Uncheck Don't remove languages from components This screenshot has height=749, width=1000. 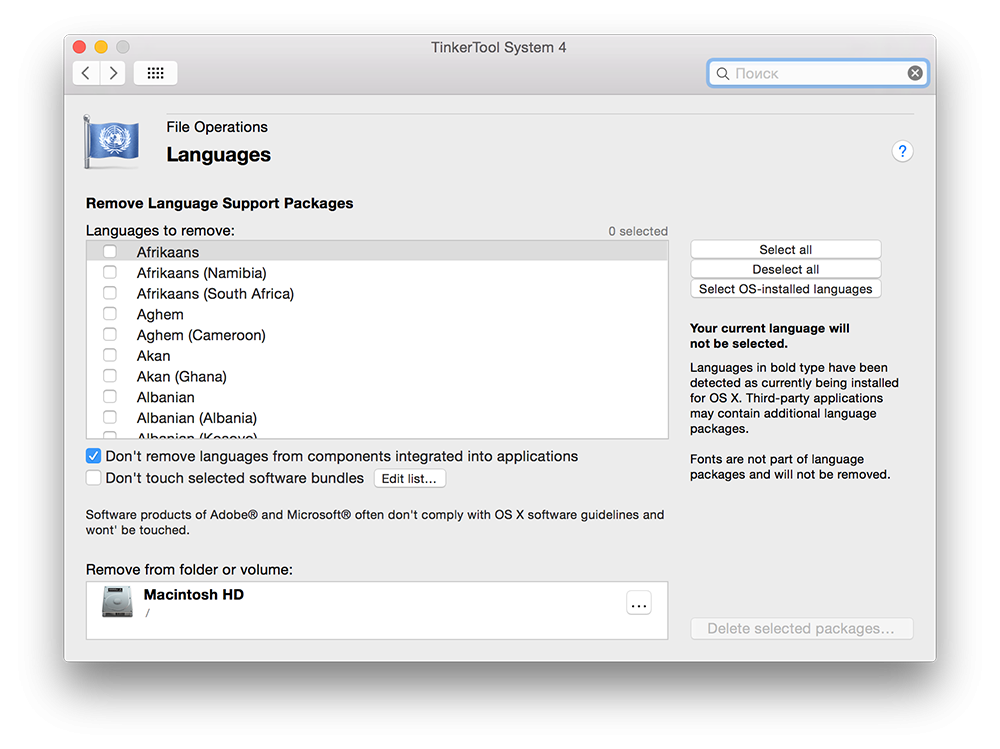(x=93, y=456)
